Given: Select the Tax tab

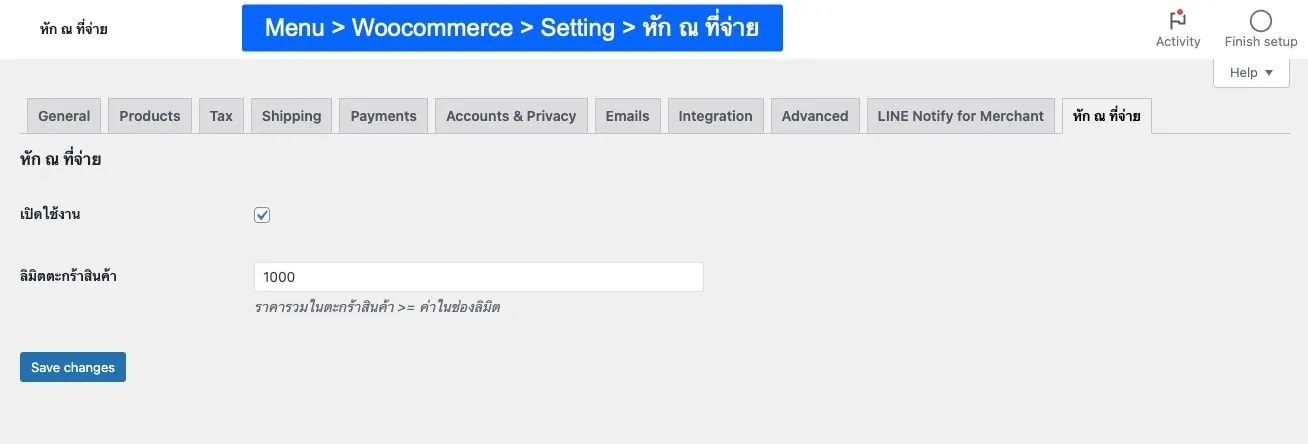Looking at the screenshot, I should [221, 116].
